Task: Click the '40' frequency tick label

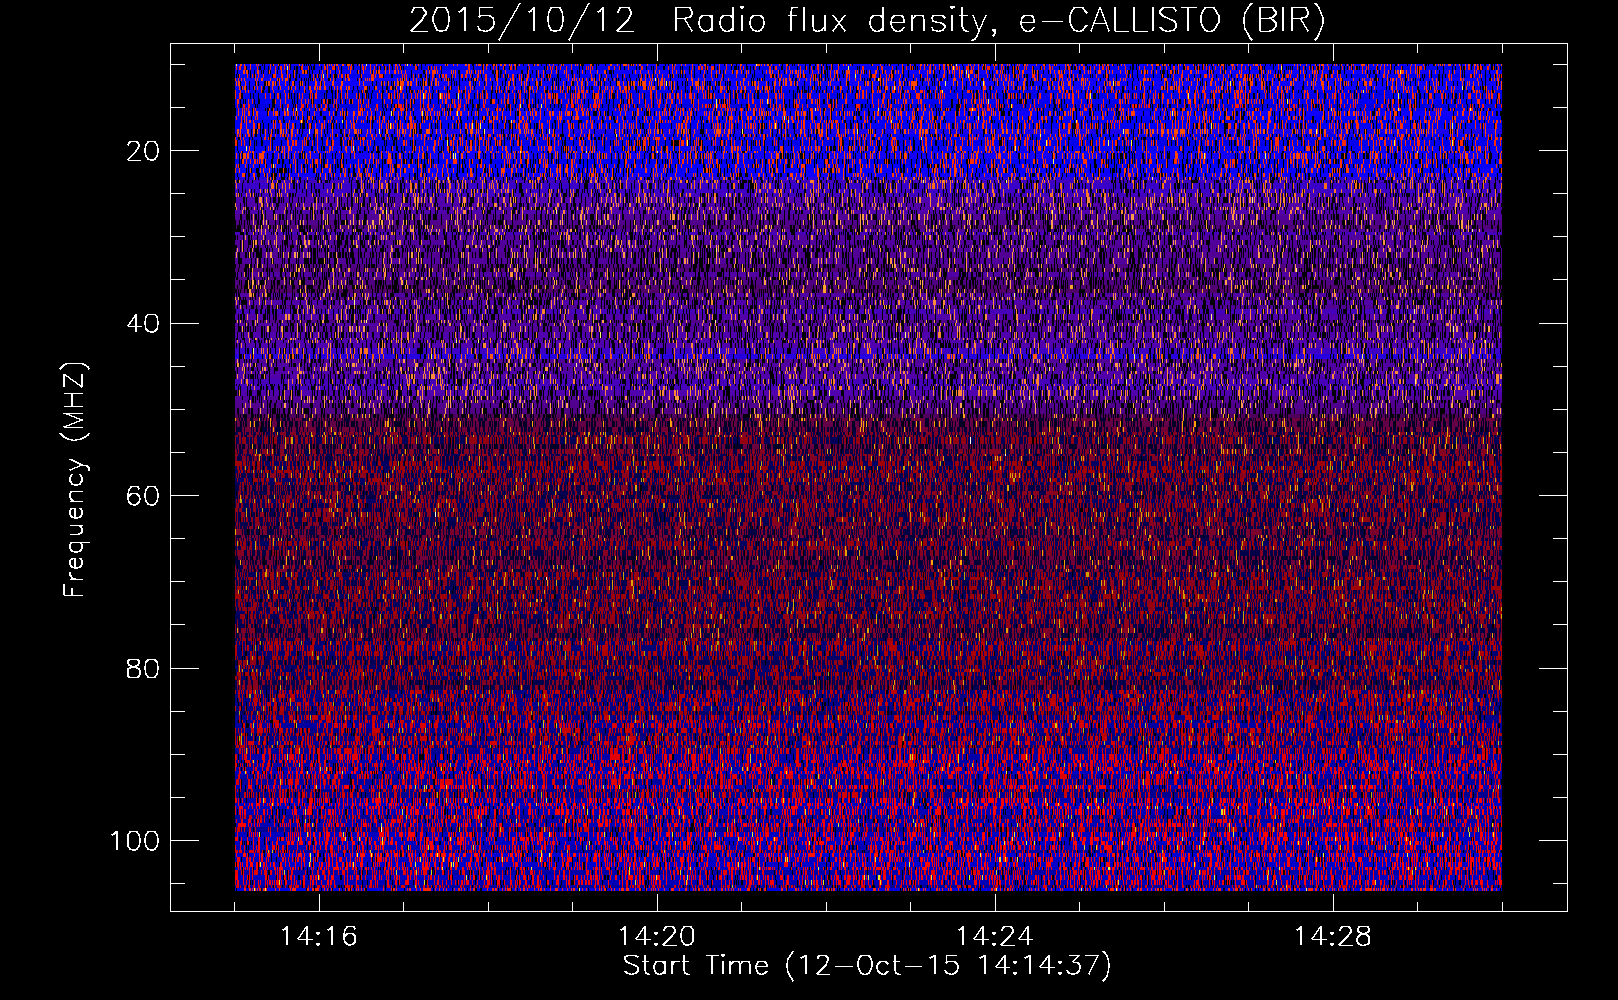Action: pyautogui.click(x=144, y=324)
